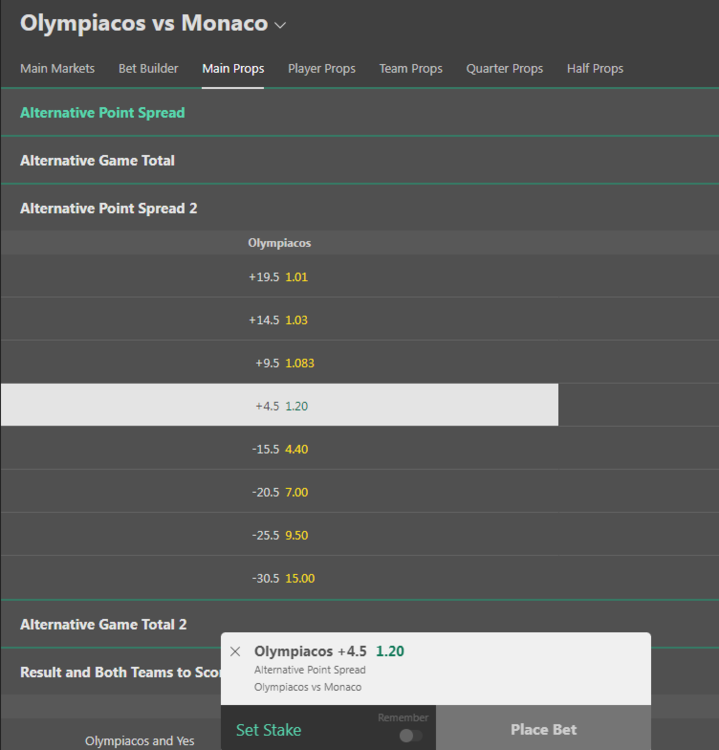The width and height of the screenshot is (719, 750).
Task: Choose Olympiacos -15.5 at odds 4.40
Action: point(279,449)
